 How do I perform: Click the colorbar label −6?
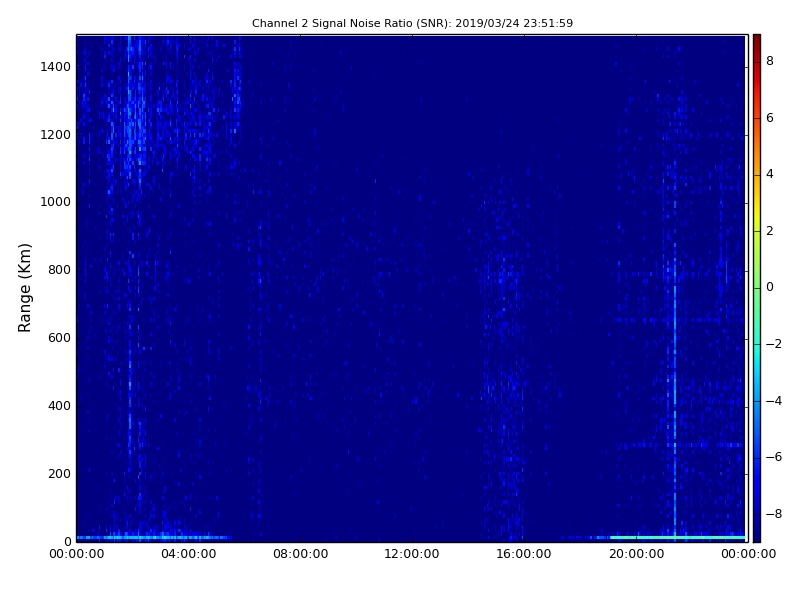(773, 457)
